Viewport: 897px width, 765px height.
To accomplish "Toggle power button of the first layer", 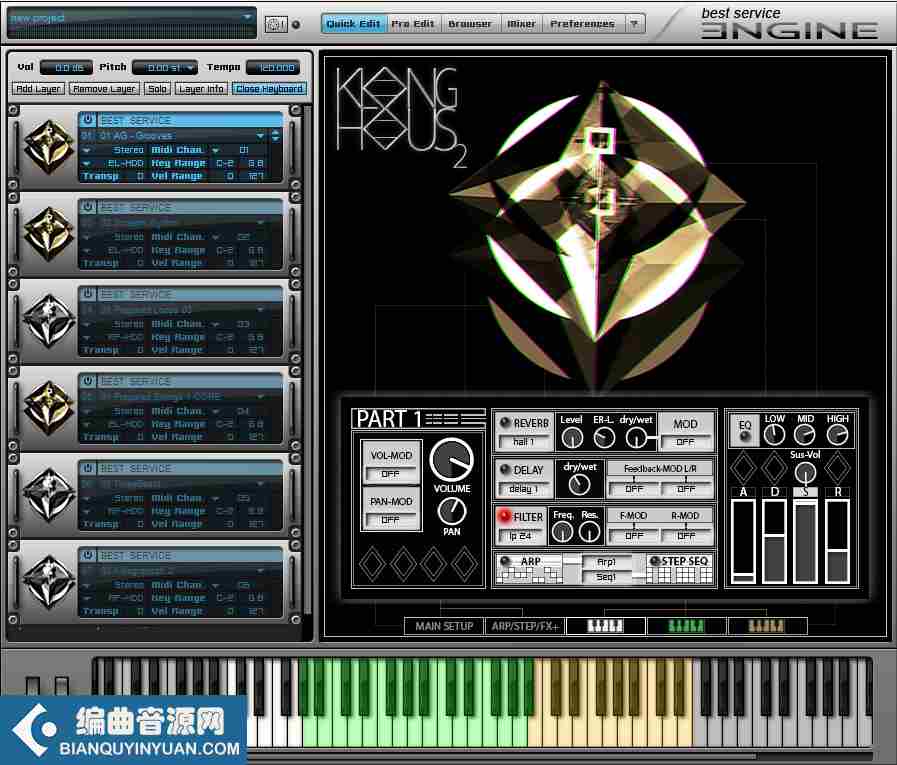I will click(88, 120).
